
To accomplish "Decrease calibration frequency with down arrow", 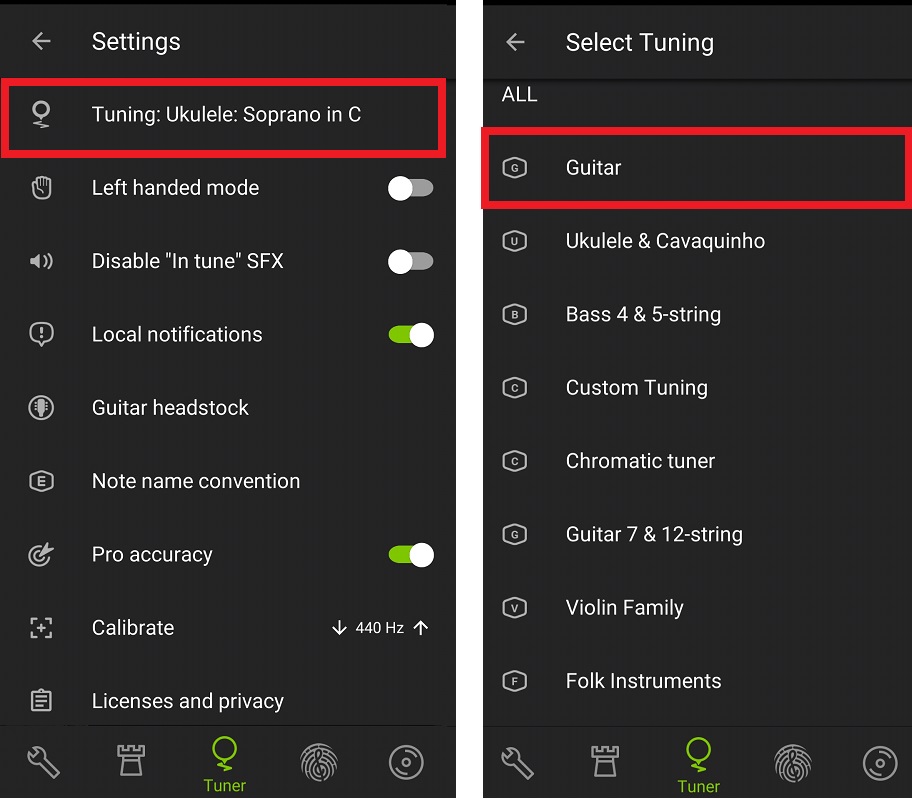I will click(x=339, y=628).
